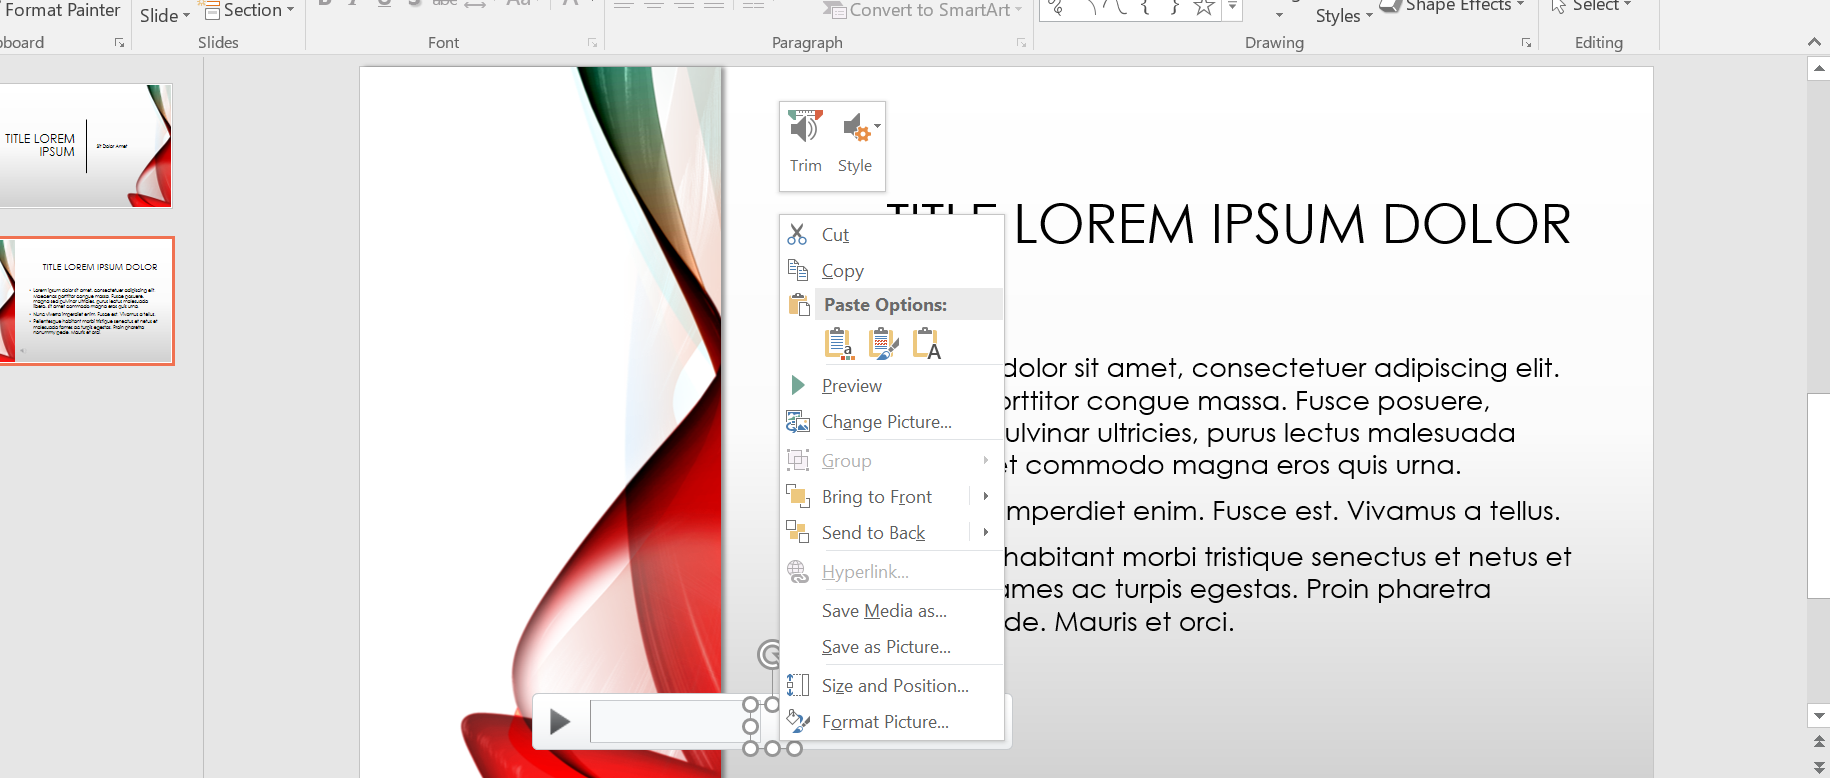1830x778 pixels.
Task: Click the audio playback progress bar
Action: pos(665,721)
